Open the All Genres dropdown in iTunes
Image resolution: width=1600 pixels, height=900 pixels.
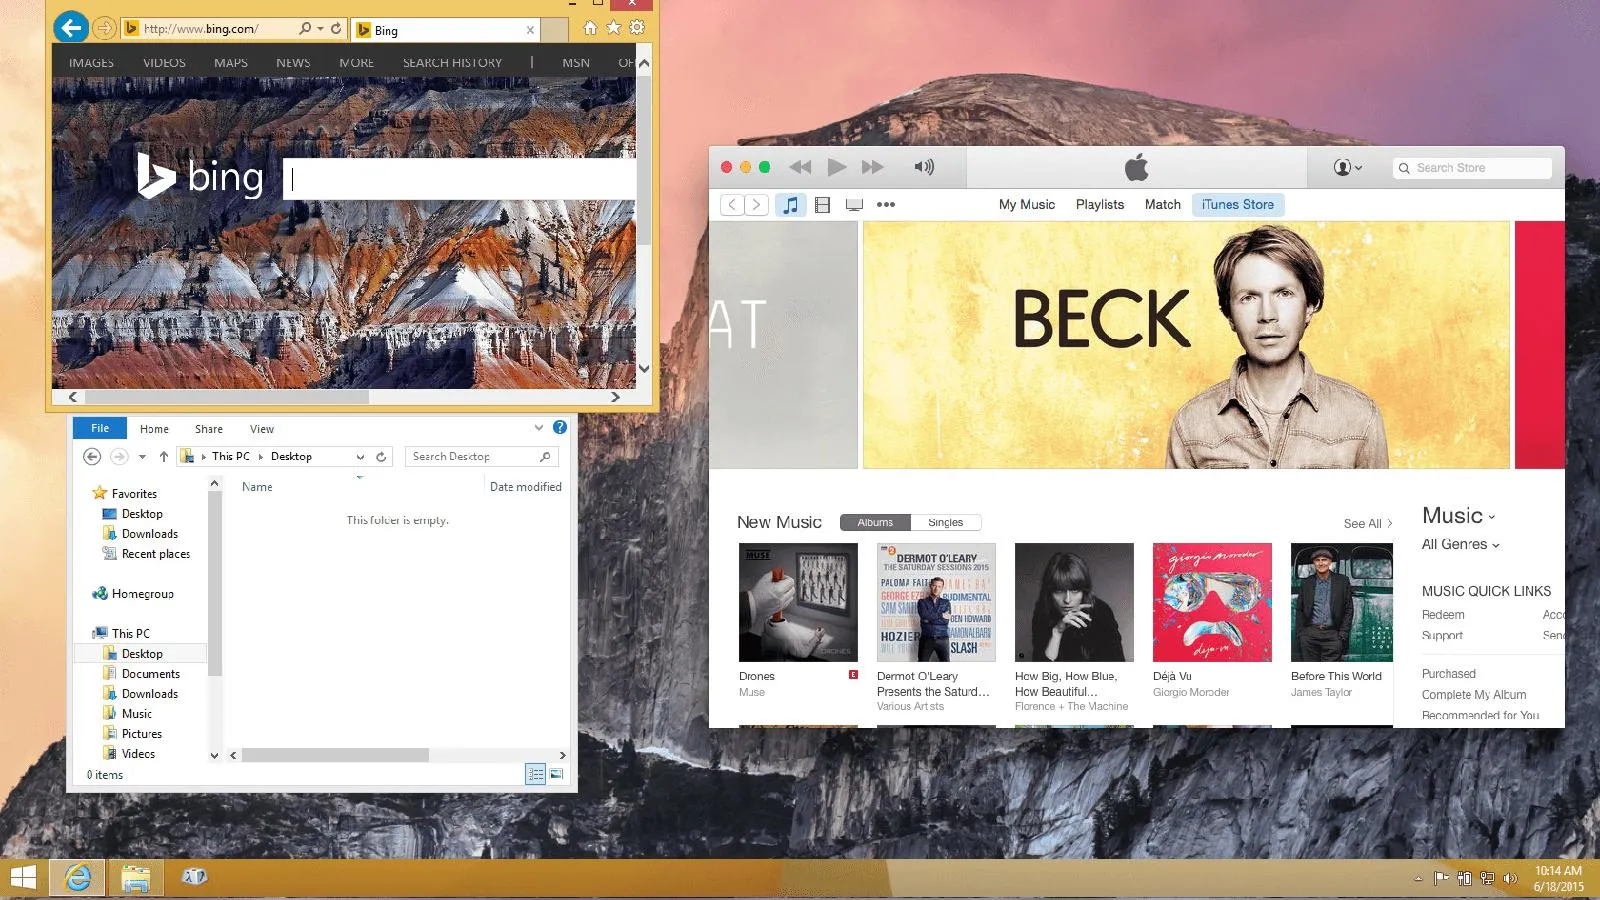1459,544
